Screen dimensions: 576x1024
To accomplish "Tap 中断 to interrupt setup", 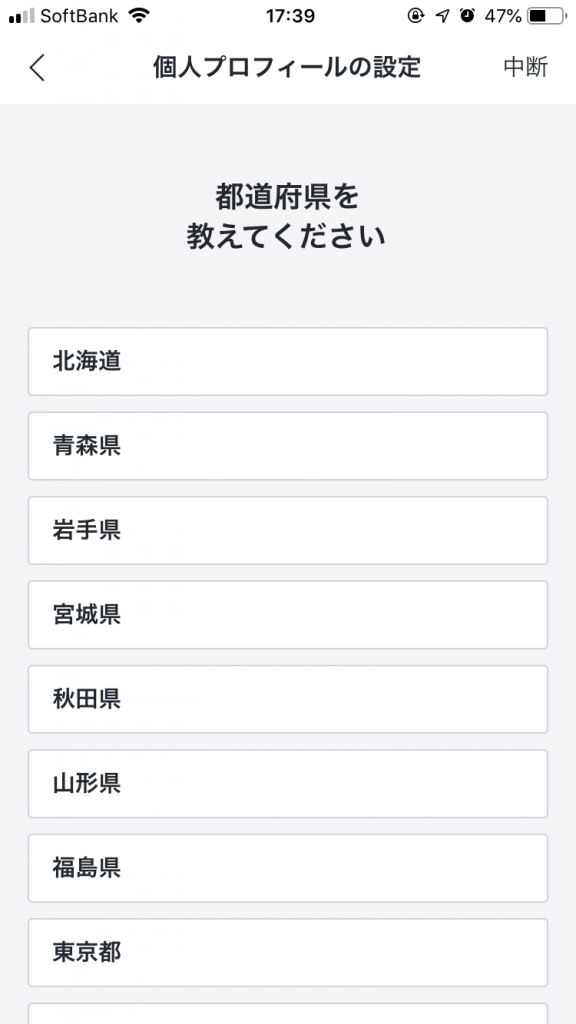I will pyautogui.click(x=526, y=67).
